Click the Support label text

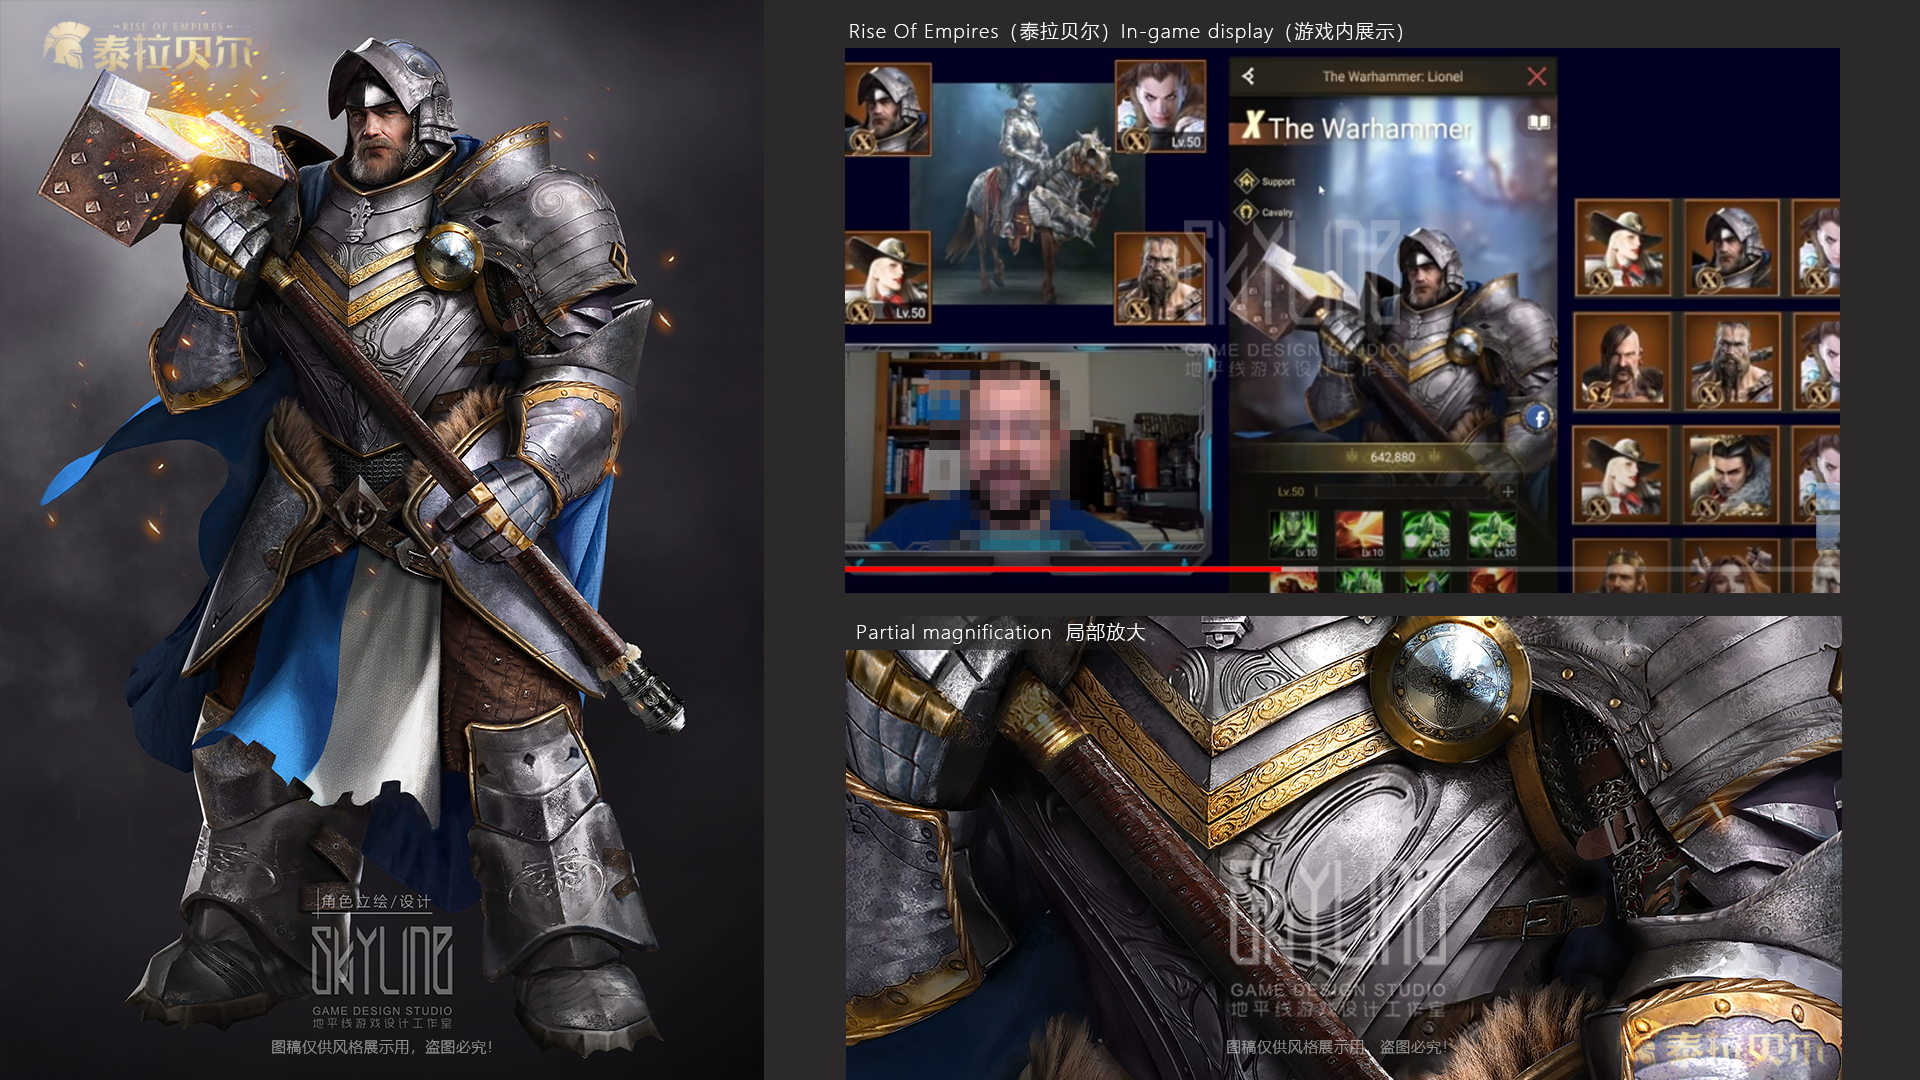click(1278, 182)
